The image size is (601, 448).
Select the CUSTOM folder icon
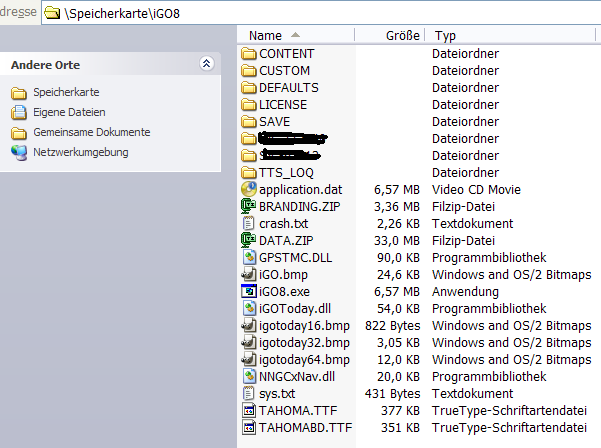pos(249,71)
